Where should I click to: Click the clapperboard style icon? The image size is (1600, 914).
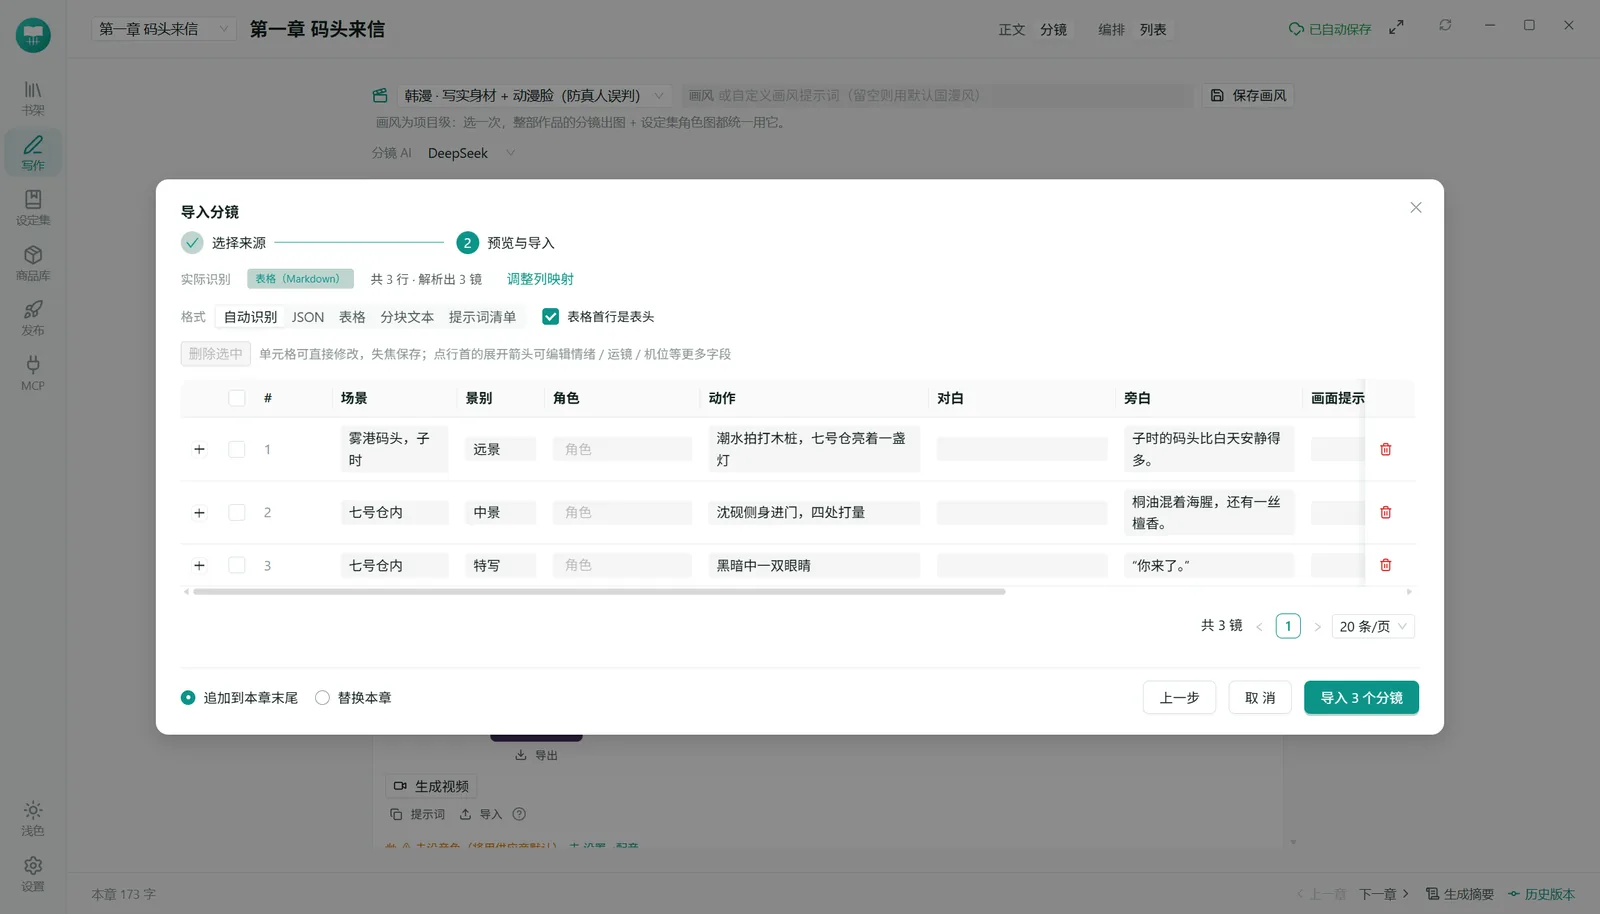pos(380,95)
